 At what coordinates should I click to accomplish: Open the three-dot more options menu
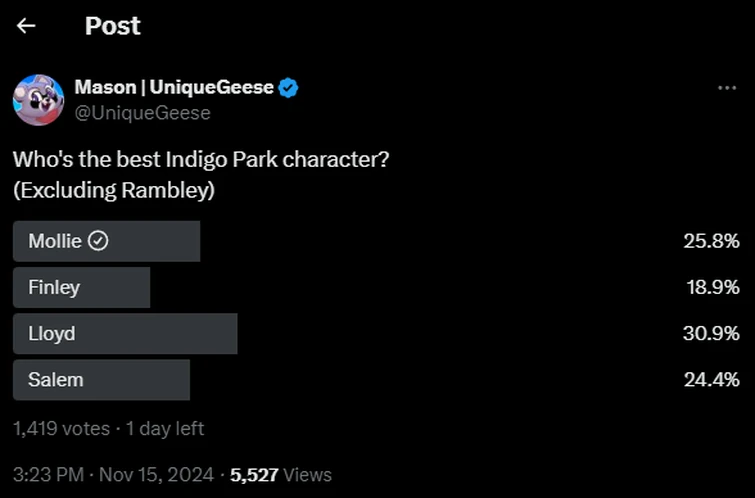[727, 88]
